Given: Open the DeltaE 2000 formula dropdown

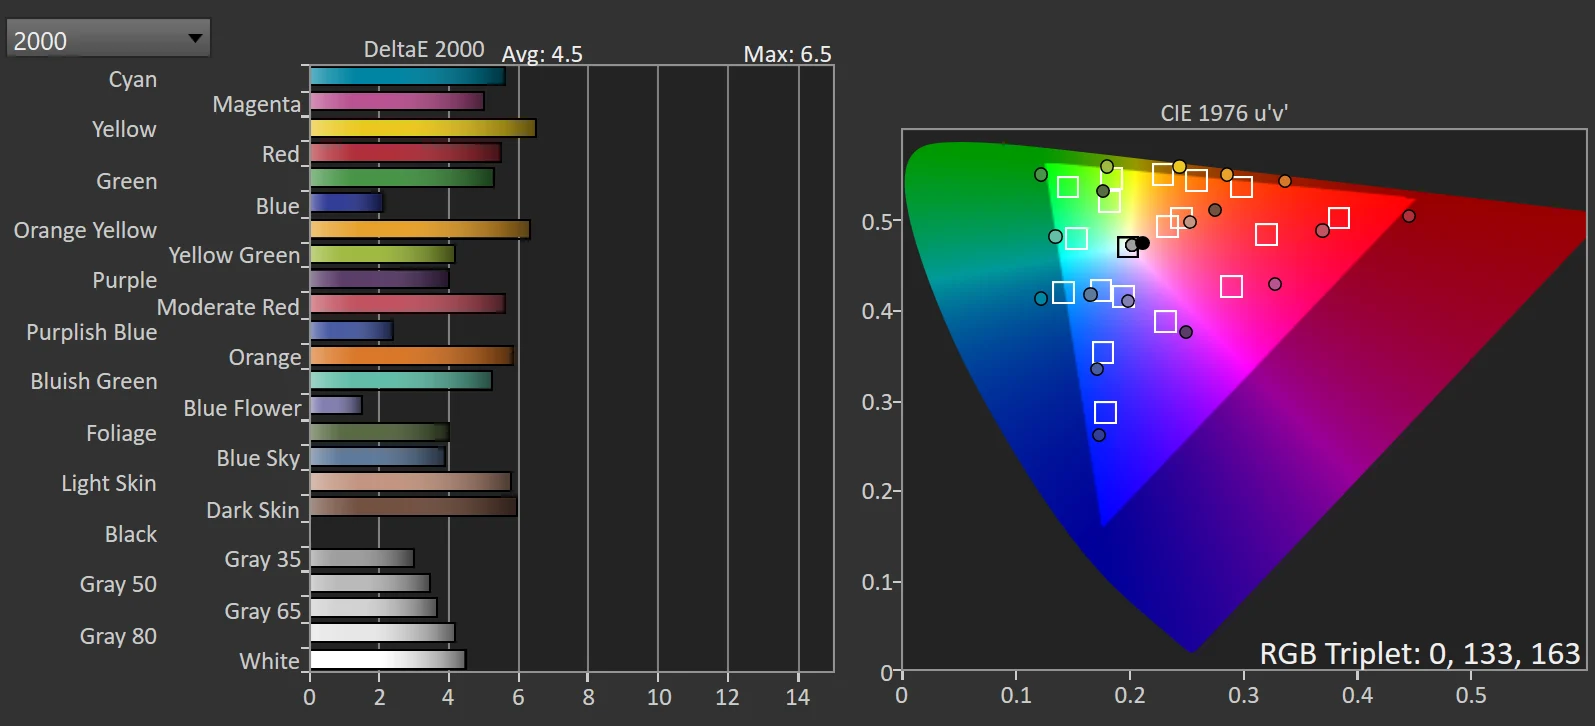Looking at the screenshot, I should click(x=108, y=39).
